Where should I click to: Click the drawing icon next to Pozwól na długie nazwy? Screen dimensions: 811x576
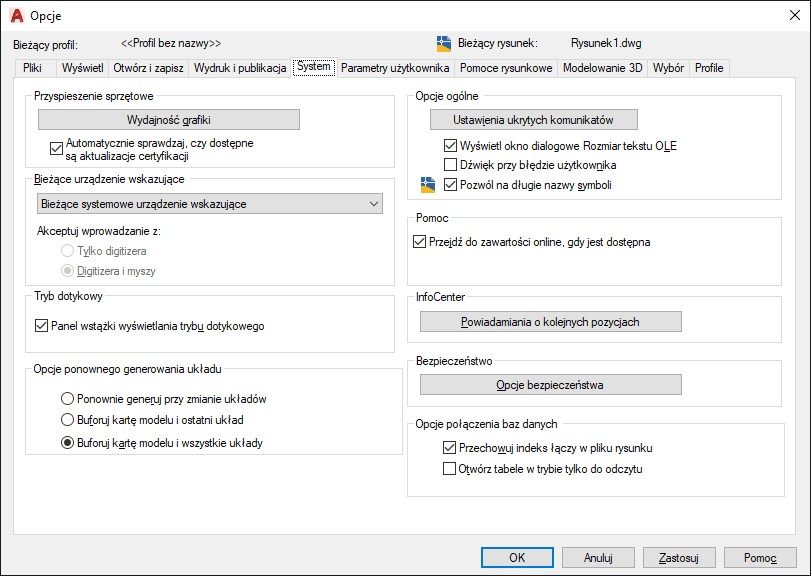[429, 184]
